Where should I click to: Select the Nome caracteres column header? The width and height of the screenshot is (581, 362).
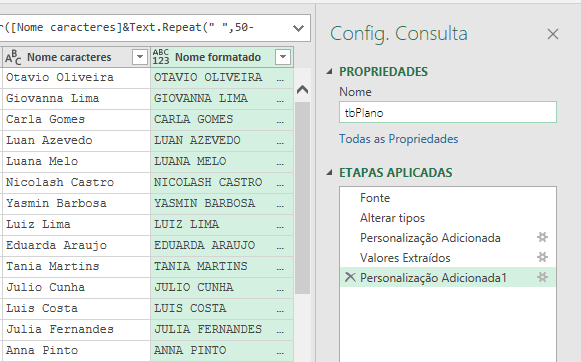[76, 57]
